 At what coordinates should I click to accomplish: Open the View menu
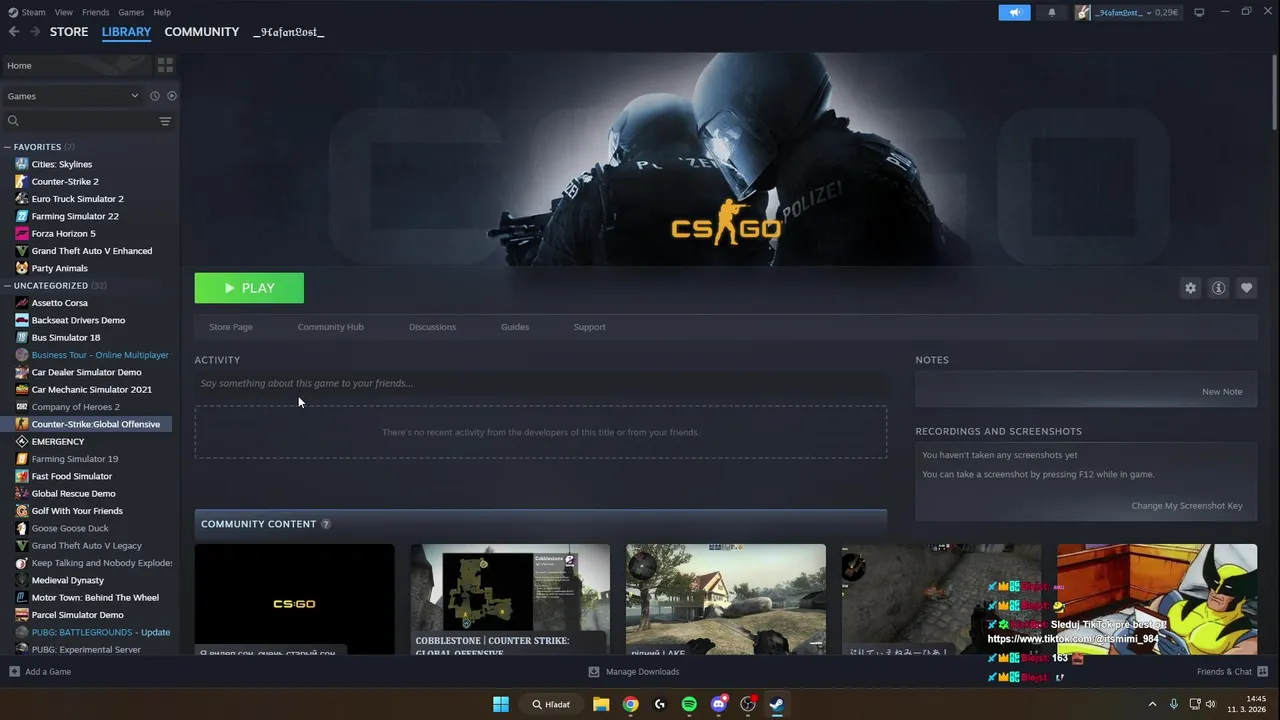pyautogui.click(x=64, y=12)
